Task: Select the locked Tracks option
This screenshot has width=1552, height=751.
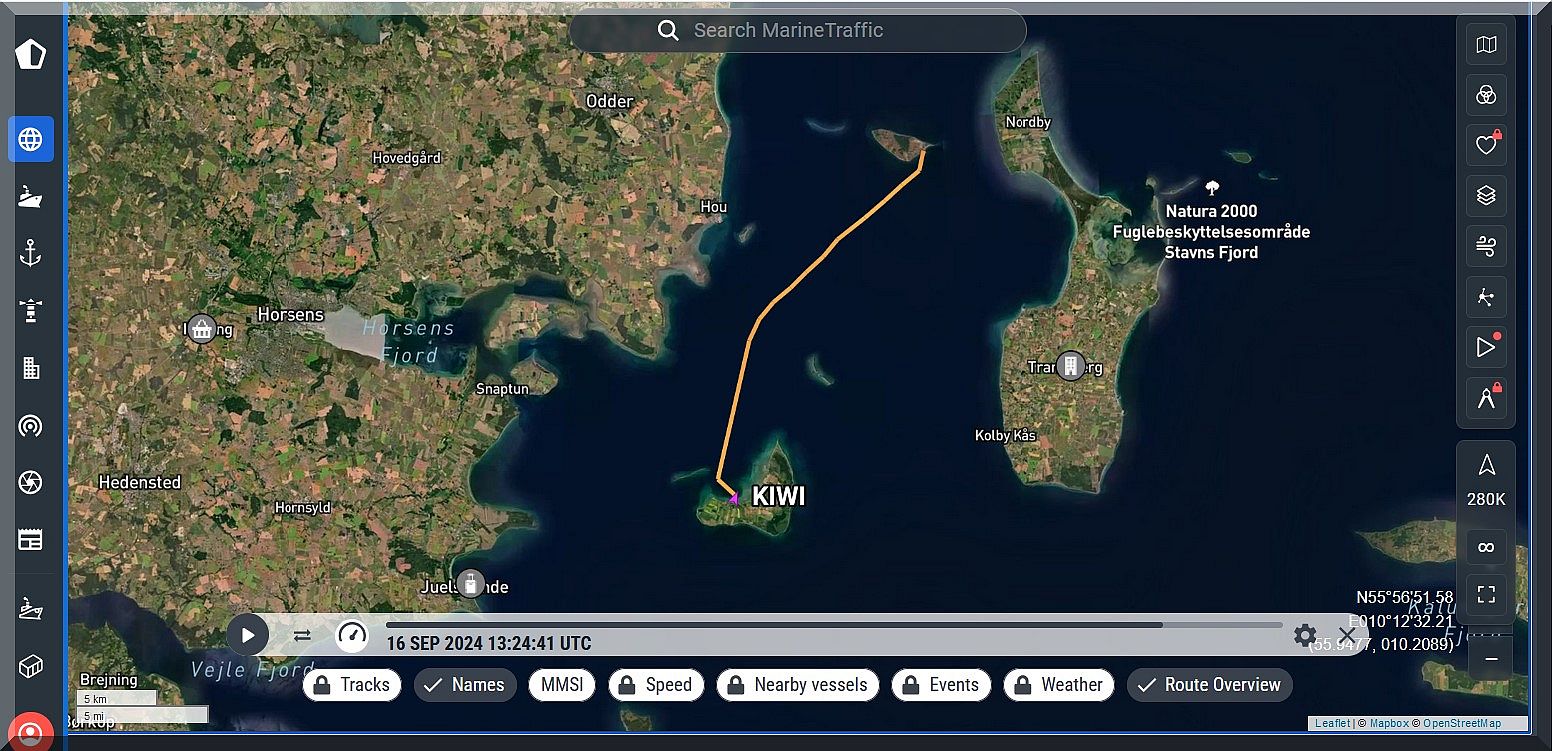Action: [x=352, y=685]
